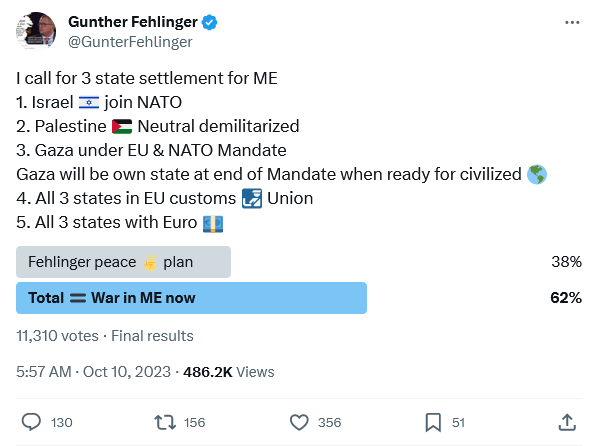
Task: Click the 51 bookmarks count
Action: tap(458, 423)
